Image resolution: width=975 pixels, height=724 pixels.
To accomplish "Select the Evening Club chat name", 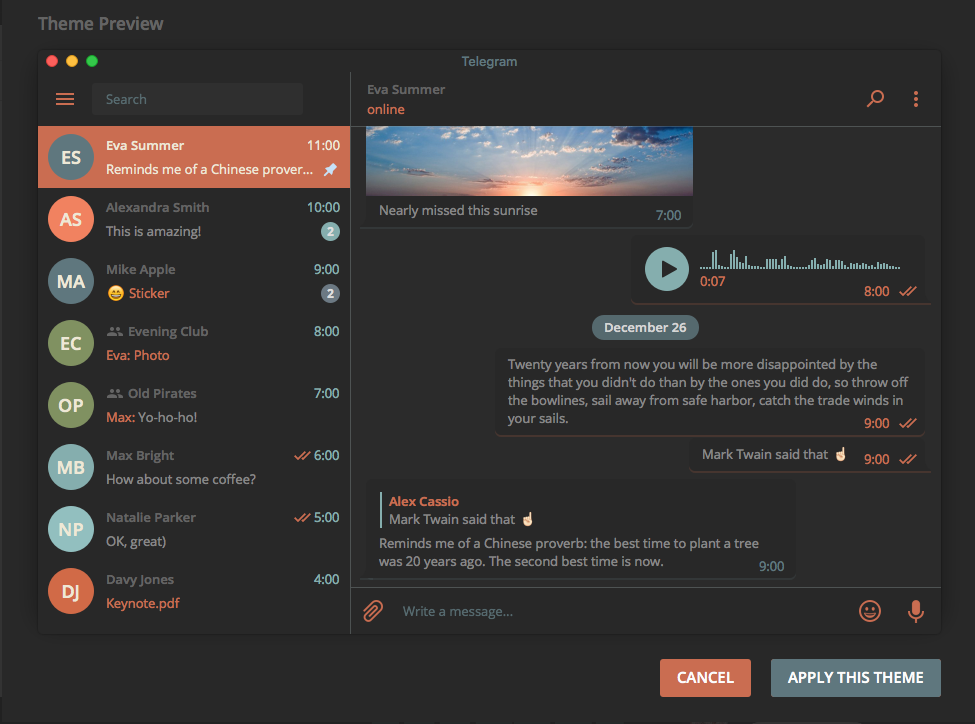I will [168, 332].
